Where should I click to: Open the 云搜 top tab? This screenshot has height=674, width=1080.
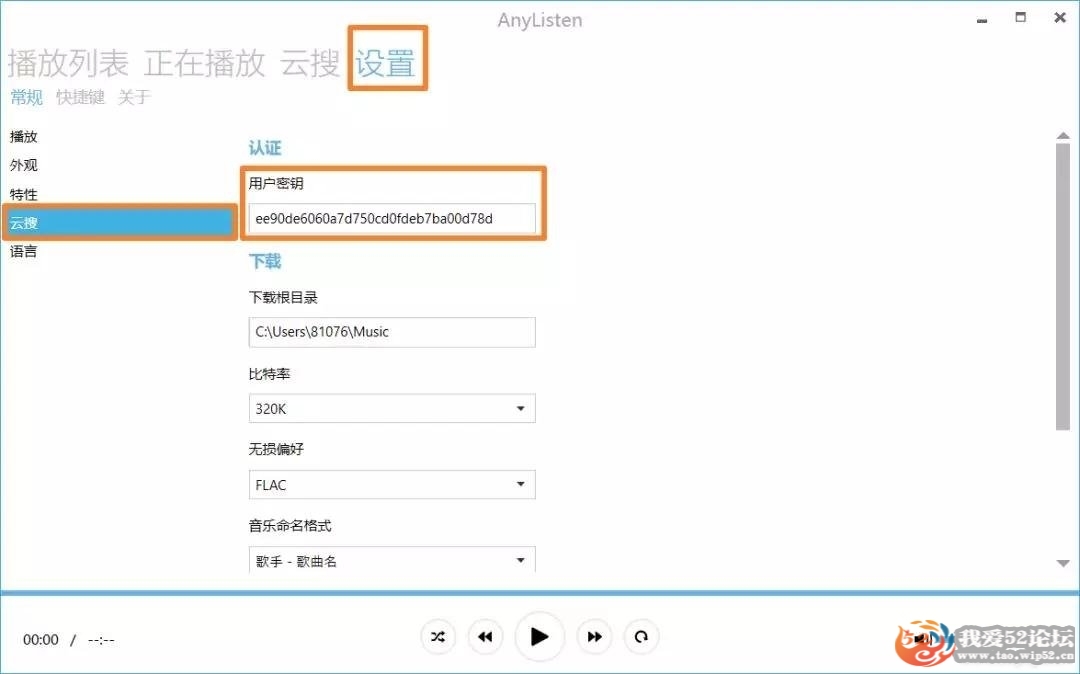point(310,63)
